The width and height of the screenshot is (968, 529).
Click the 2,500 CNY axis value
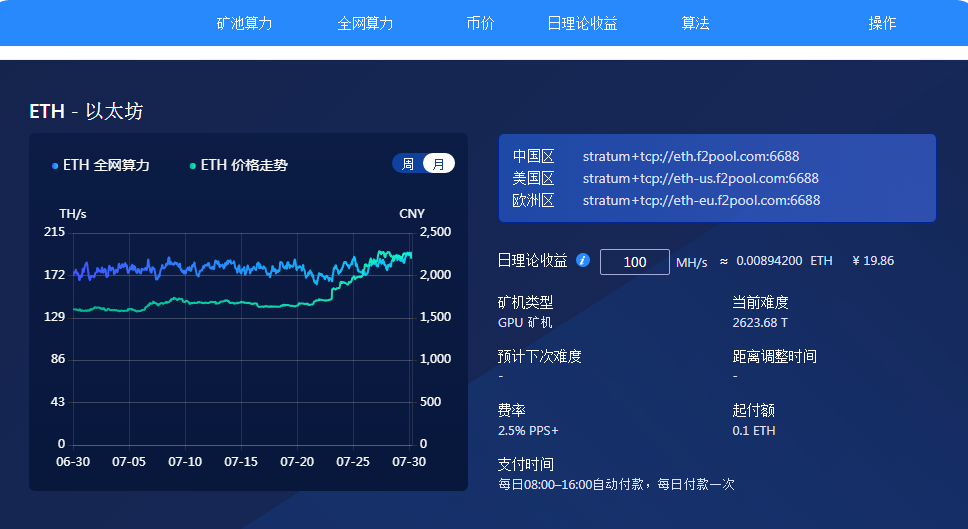435,232
